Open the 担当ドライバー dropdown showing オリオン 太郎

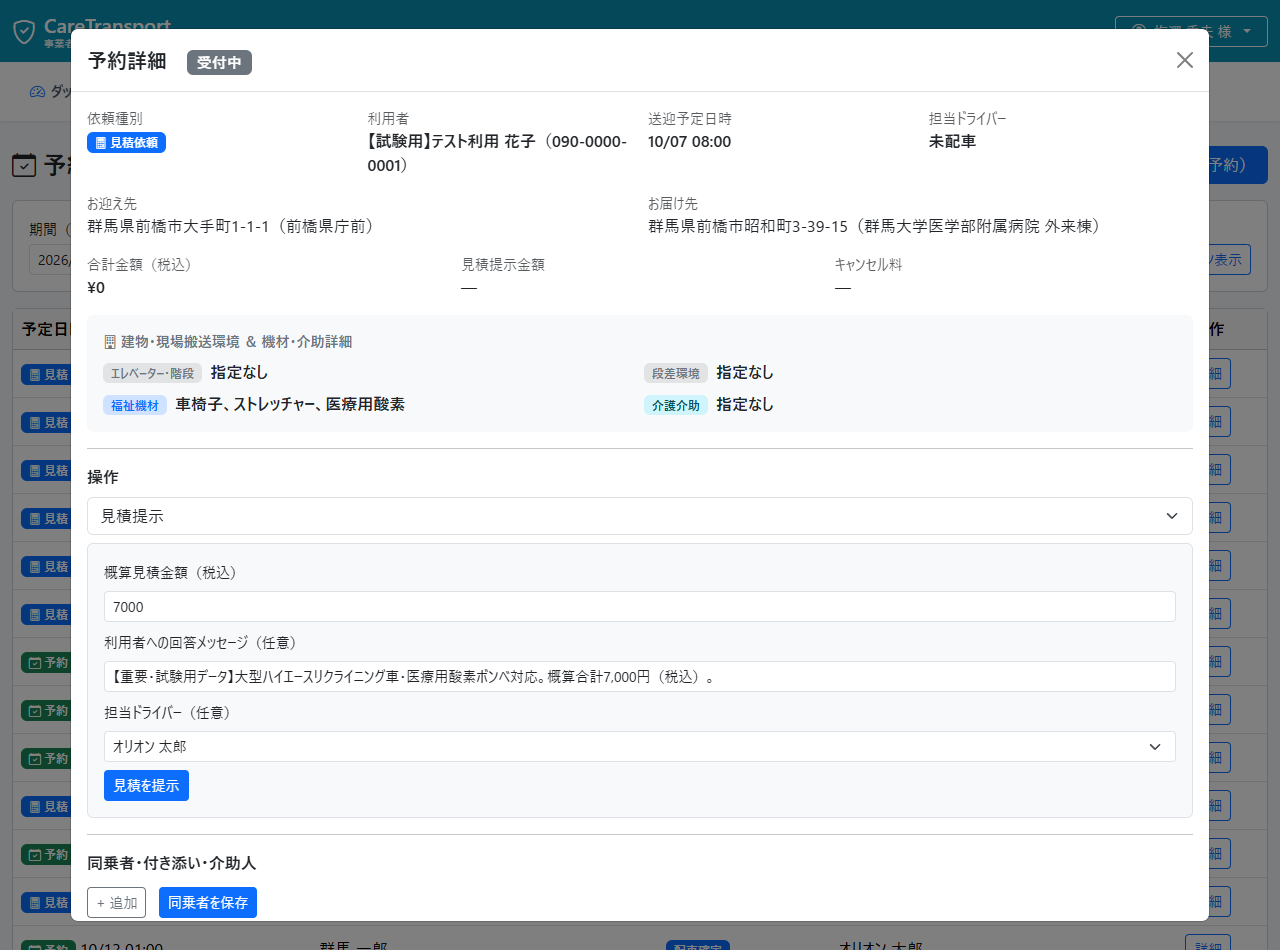click(640, 746)
